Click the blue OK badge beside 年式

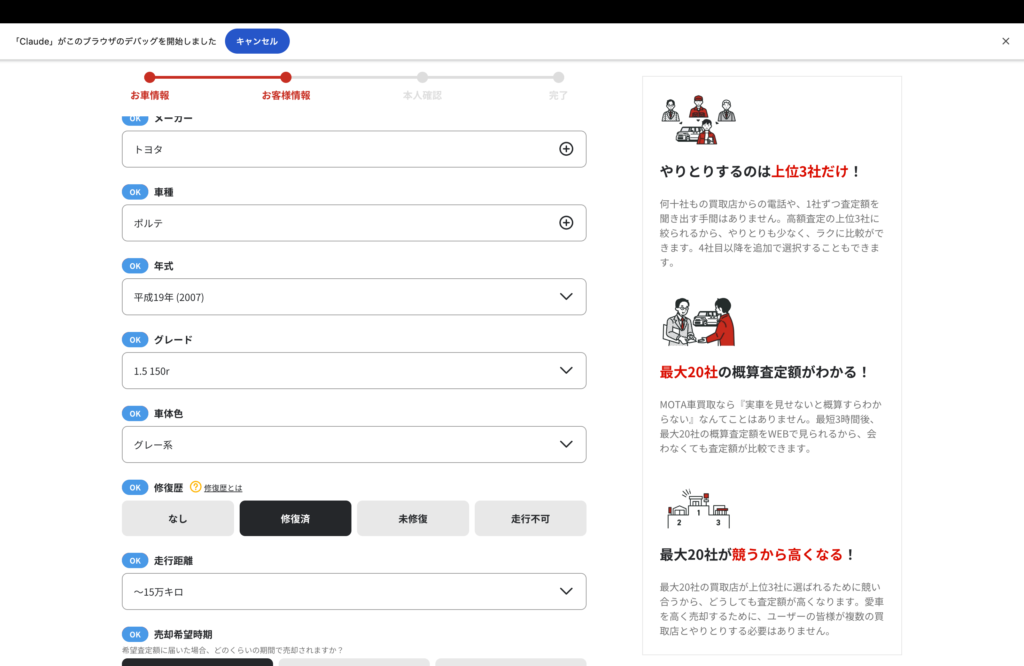click(x=135, y=266)
